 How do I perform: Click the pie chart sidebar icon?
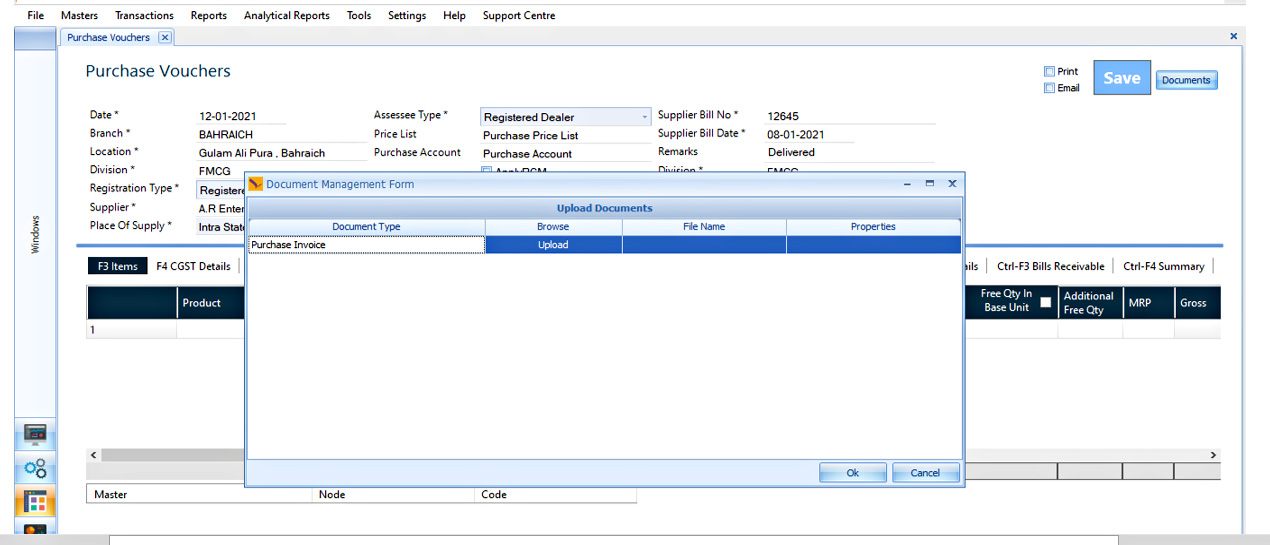pos(35,531)
